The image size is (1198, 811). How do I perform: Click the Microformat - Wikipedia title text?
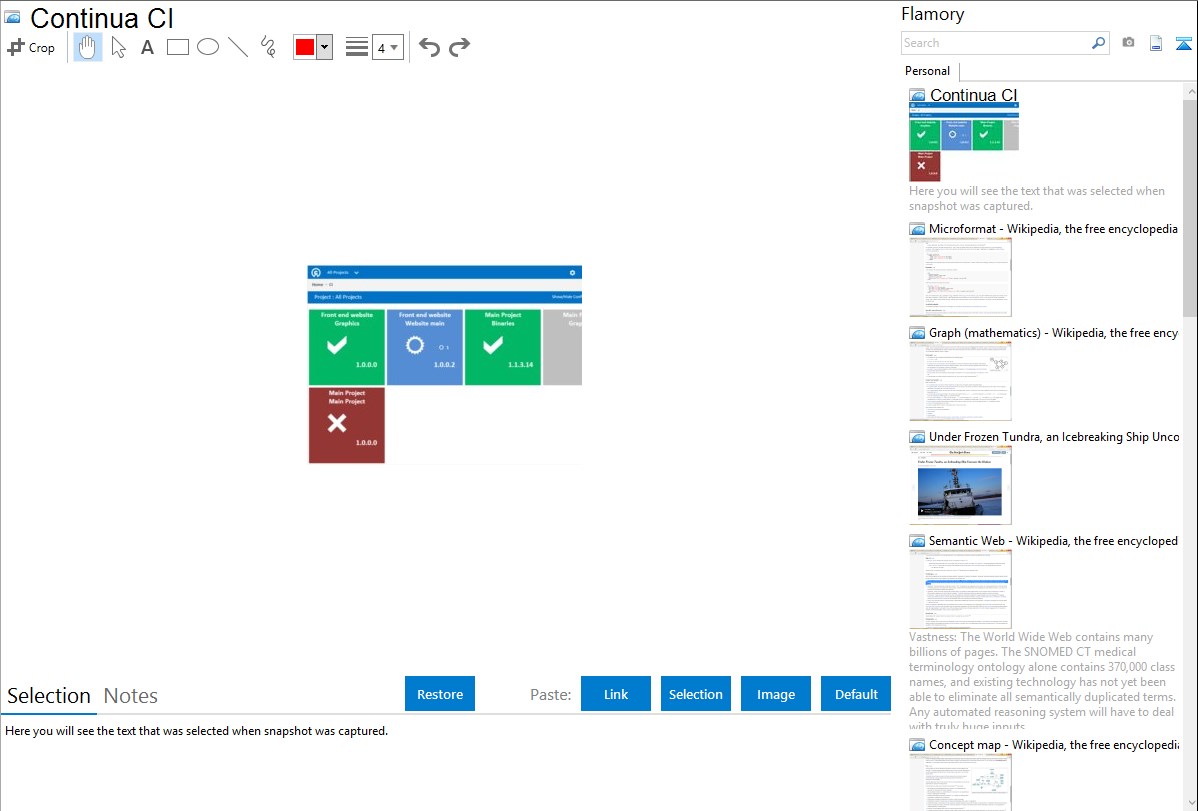pyautogui.click(x=1053, y=229)
